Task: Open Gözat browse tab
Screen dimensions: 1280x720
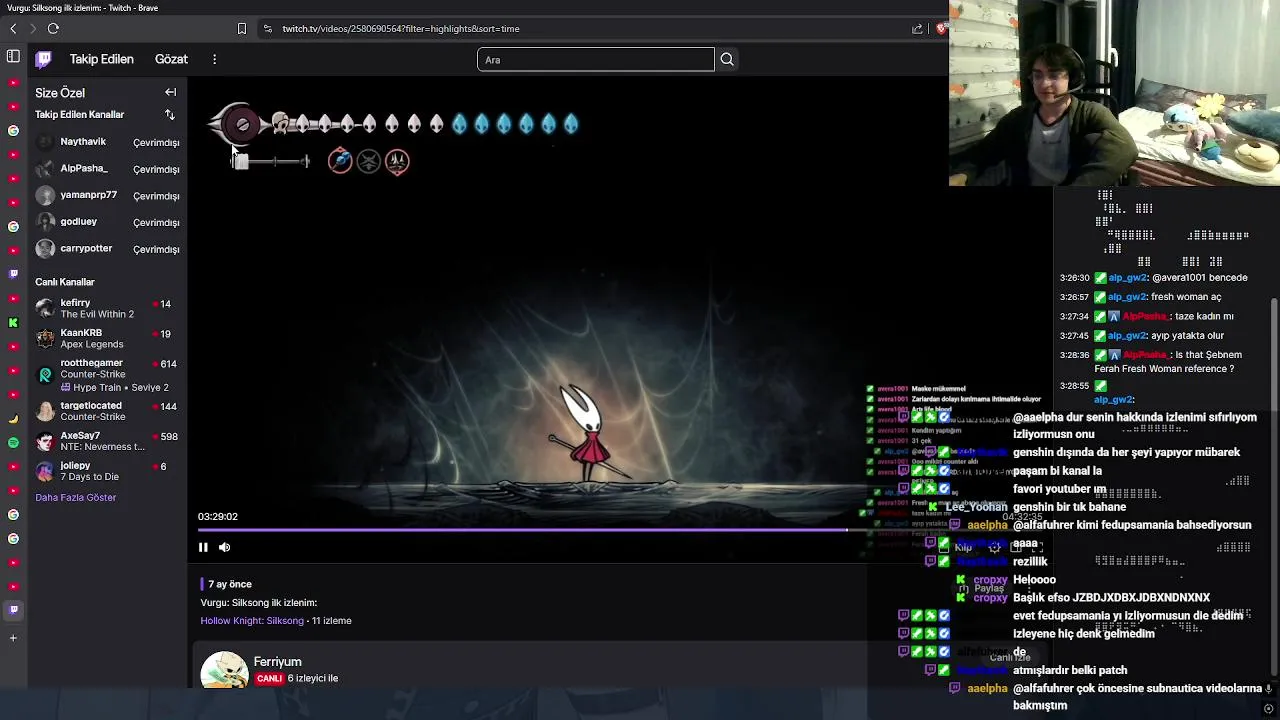Action: click(171, 59)
